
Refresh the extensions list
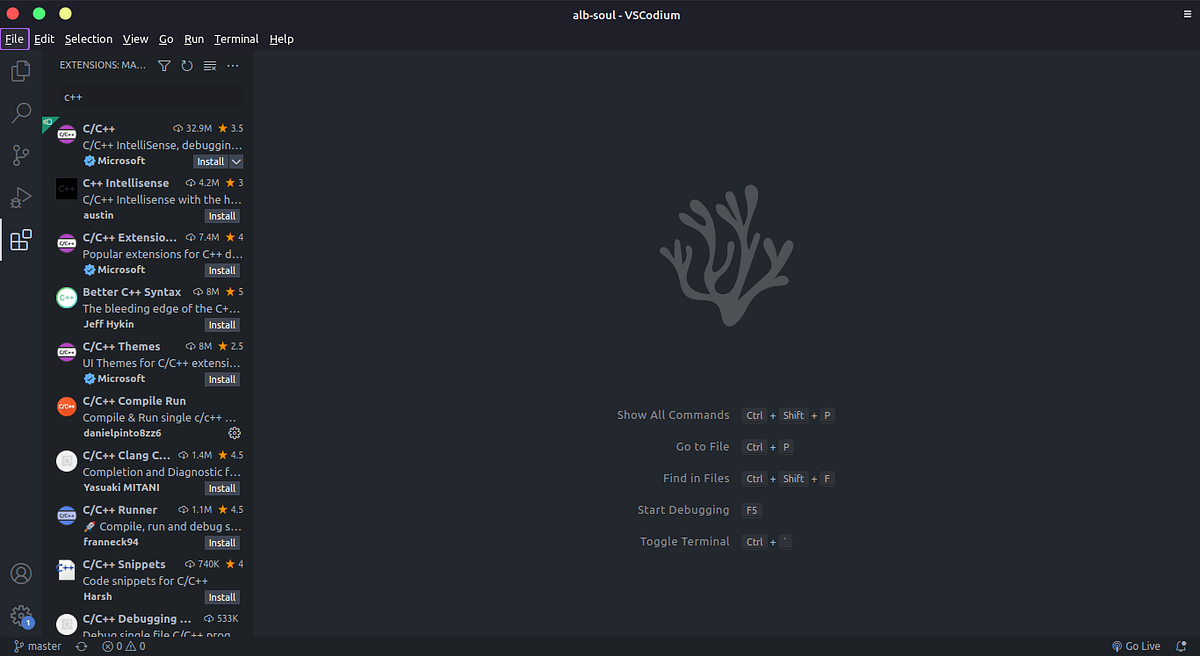[187, 65]
